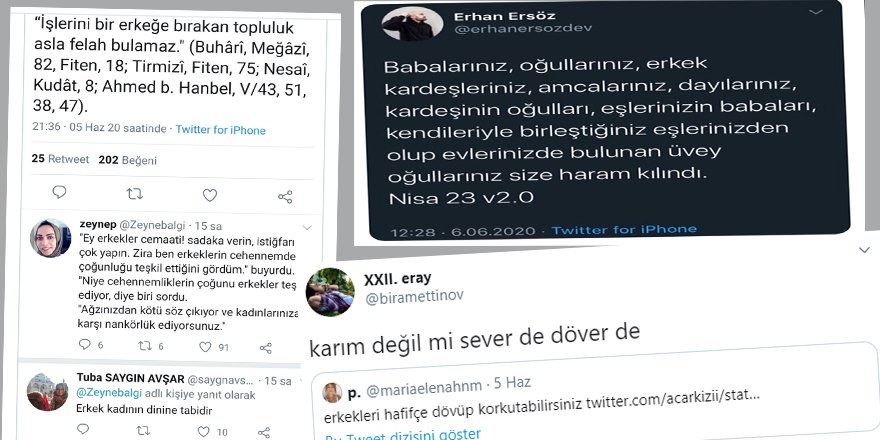The image size is (880, 440).
Task: Open zeynep's profile avatar
Action: (51, 238)
